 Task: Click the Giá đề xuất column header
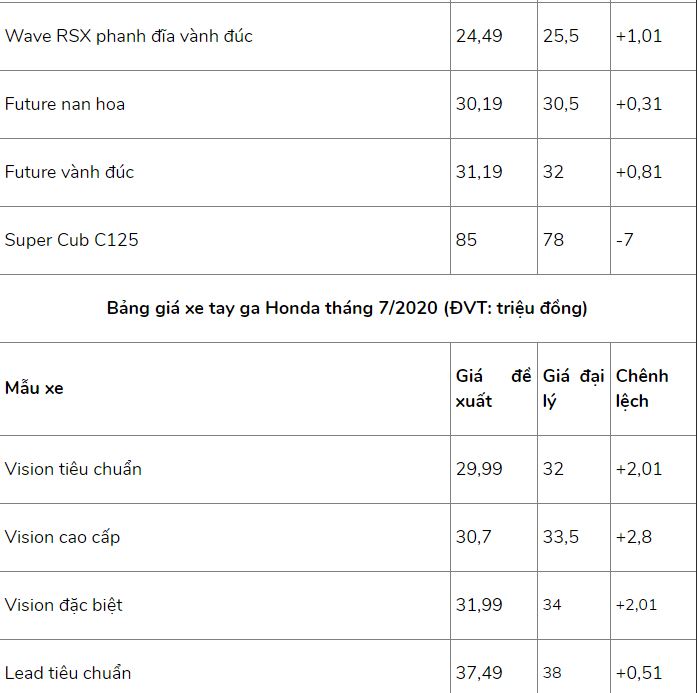[493, 388]
